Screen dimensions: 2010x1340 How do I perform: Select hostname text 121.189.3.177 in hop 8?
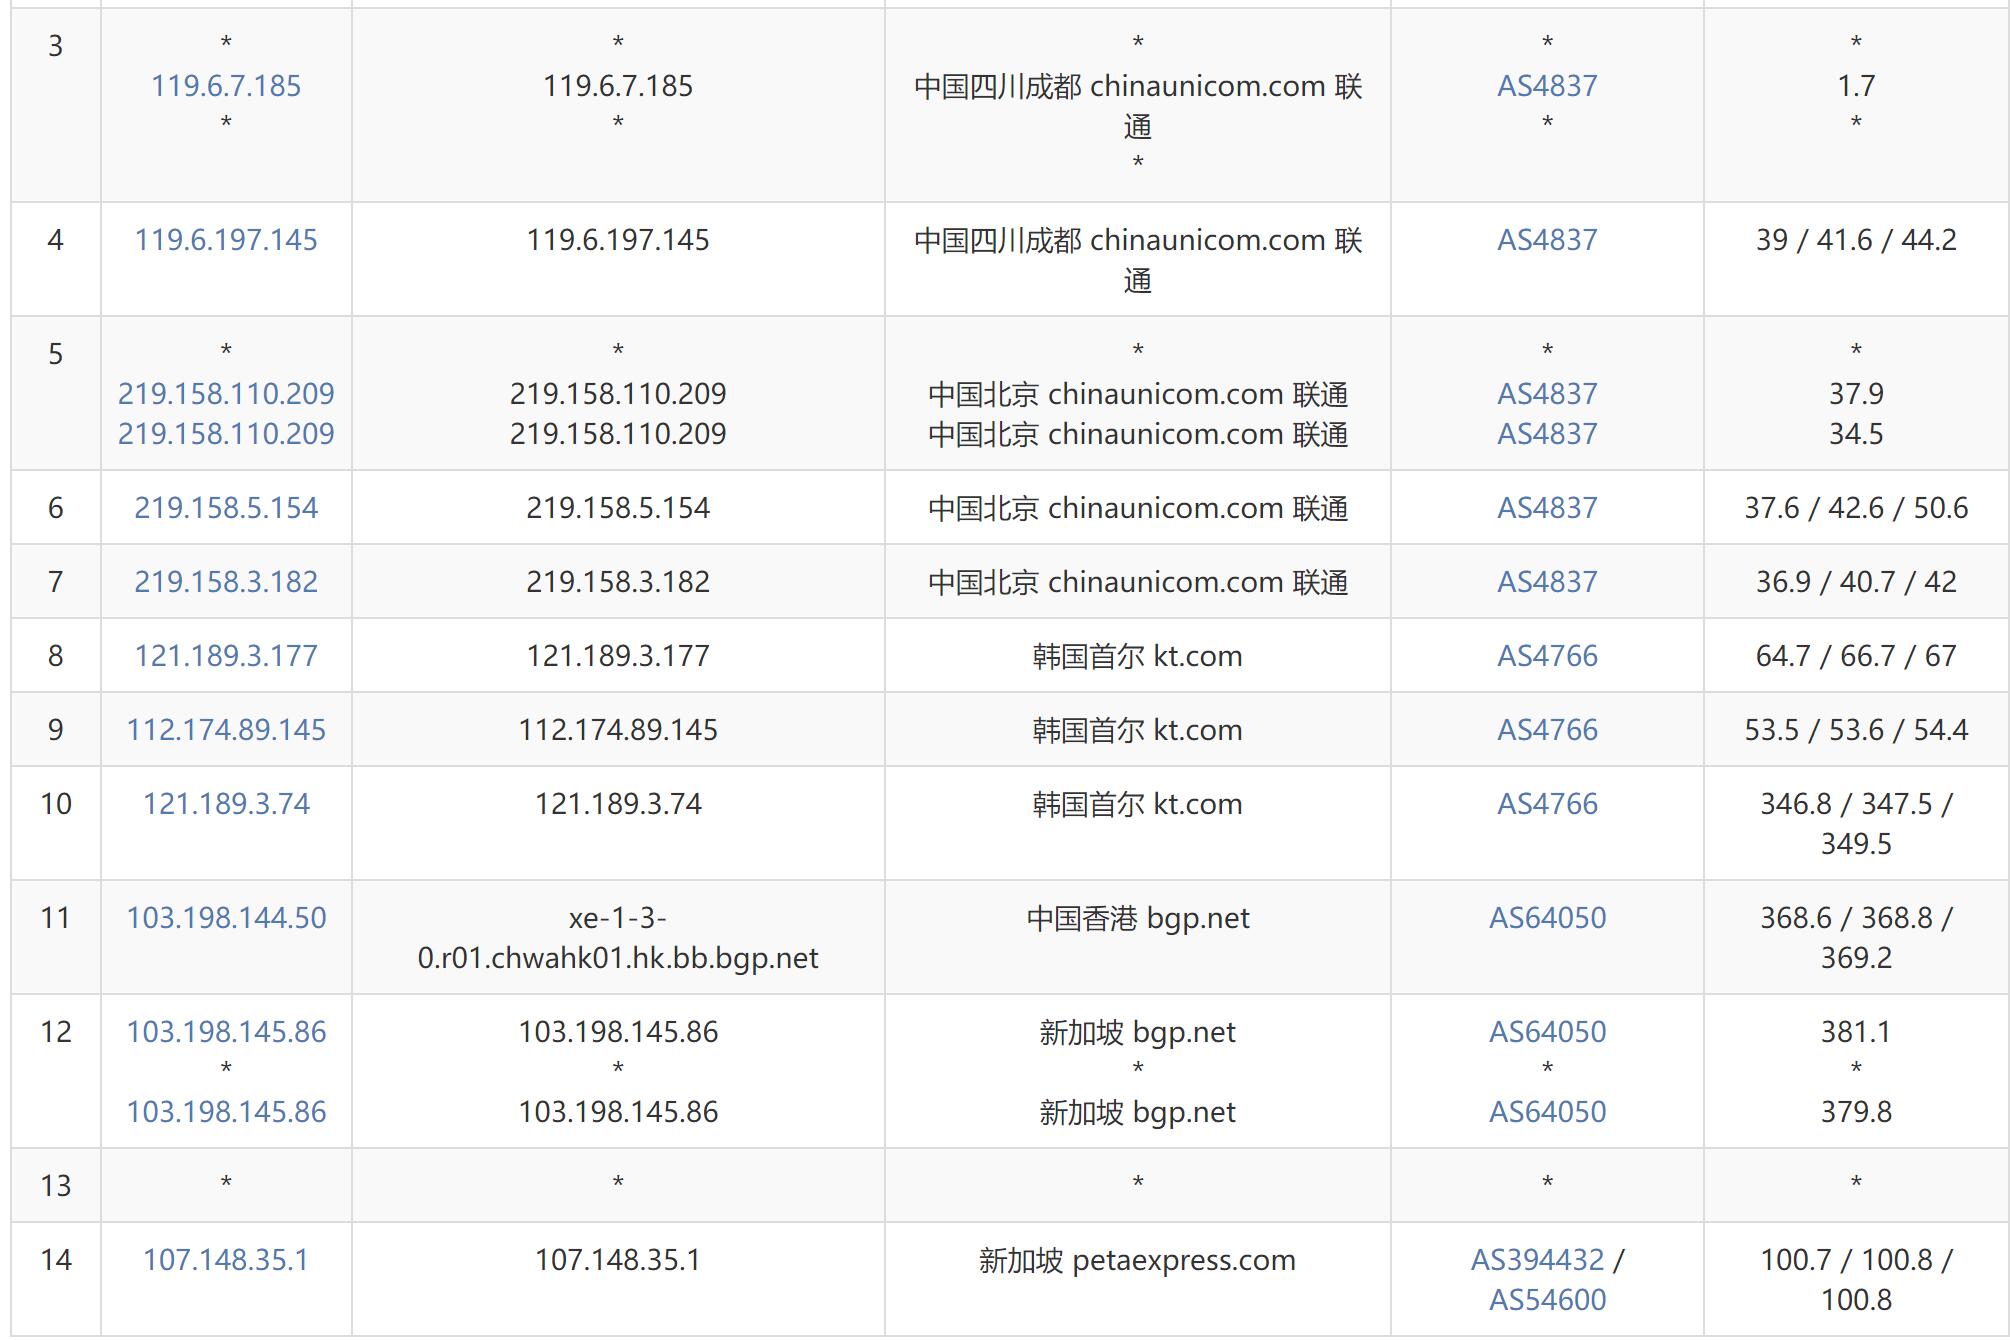(x=618, y=656)
